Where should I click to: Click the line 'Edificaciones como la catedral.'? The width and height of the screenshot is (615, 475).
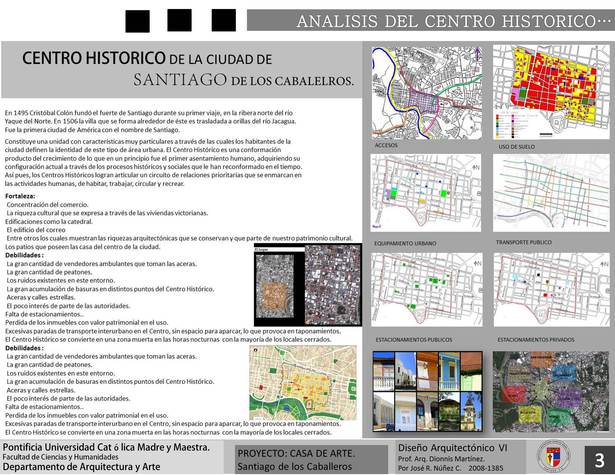pyautogui.click(x=49, y=221)
